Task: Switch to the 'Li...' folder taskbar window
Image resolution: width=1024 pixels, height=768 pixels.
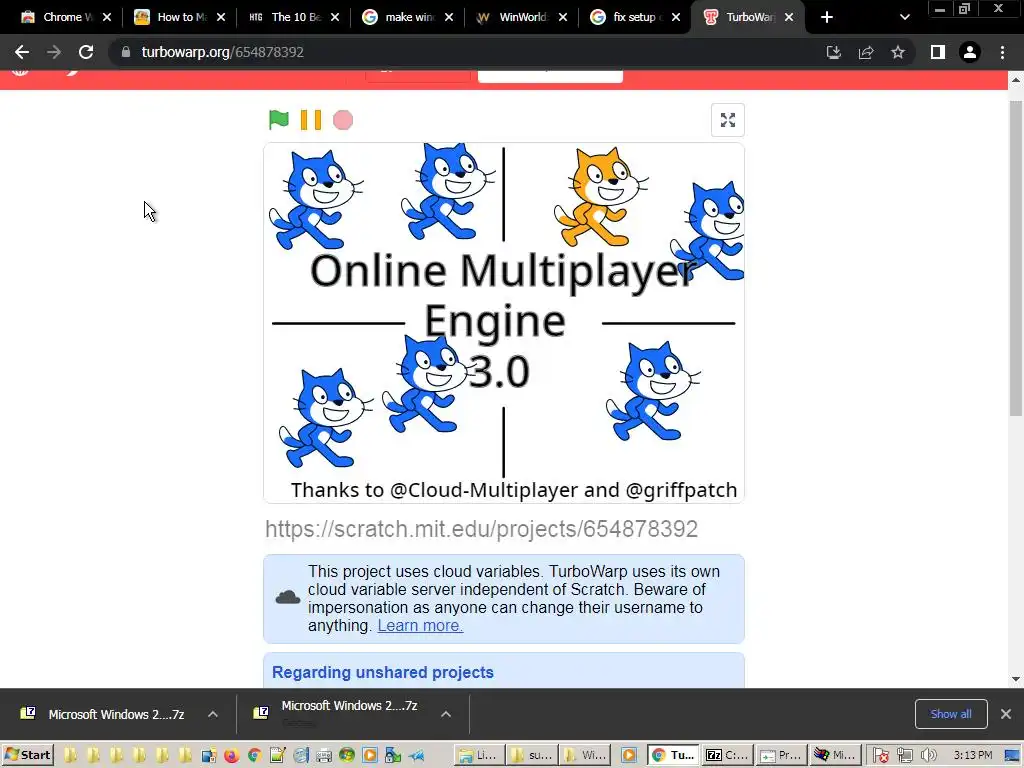Action: [479, 755]
